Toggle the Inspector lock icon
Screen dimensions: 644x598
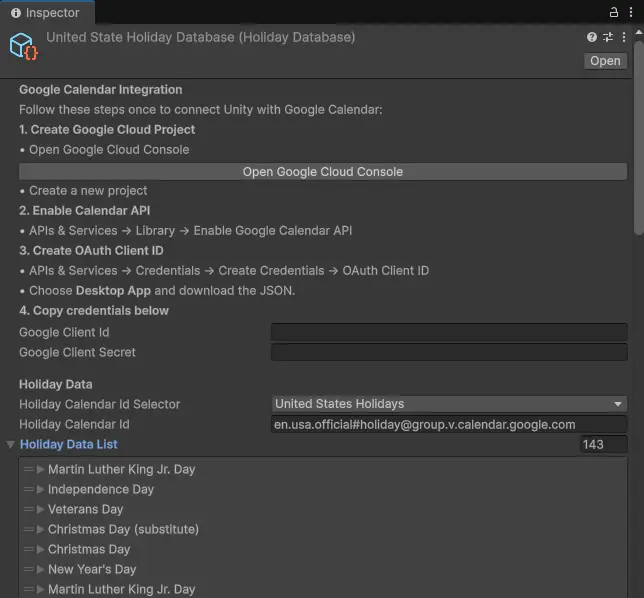point(614,12)
